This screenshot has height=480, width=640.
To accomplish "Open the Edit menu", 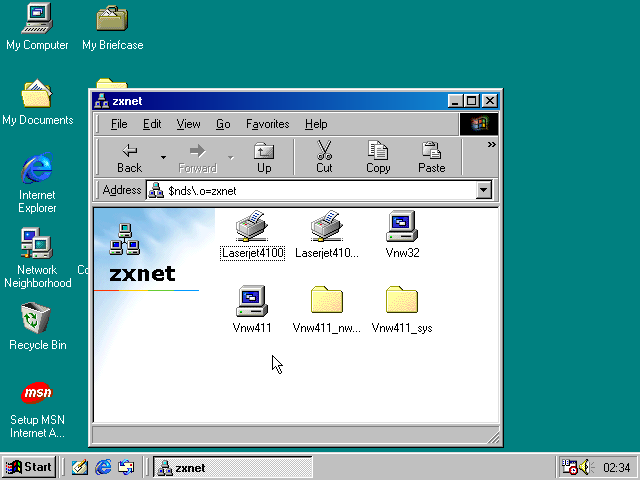I will coord(152,124).
